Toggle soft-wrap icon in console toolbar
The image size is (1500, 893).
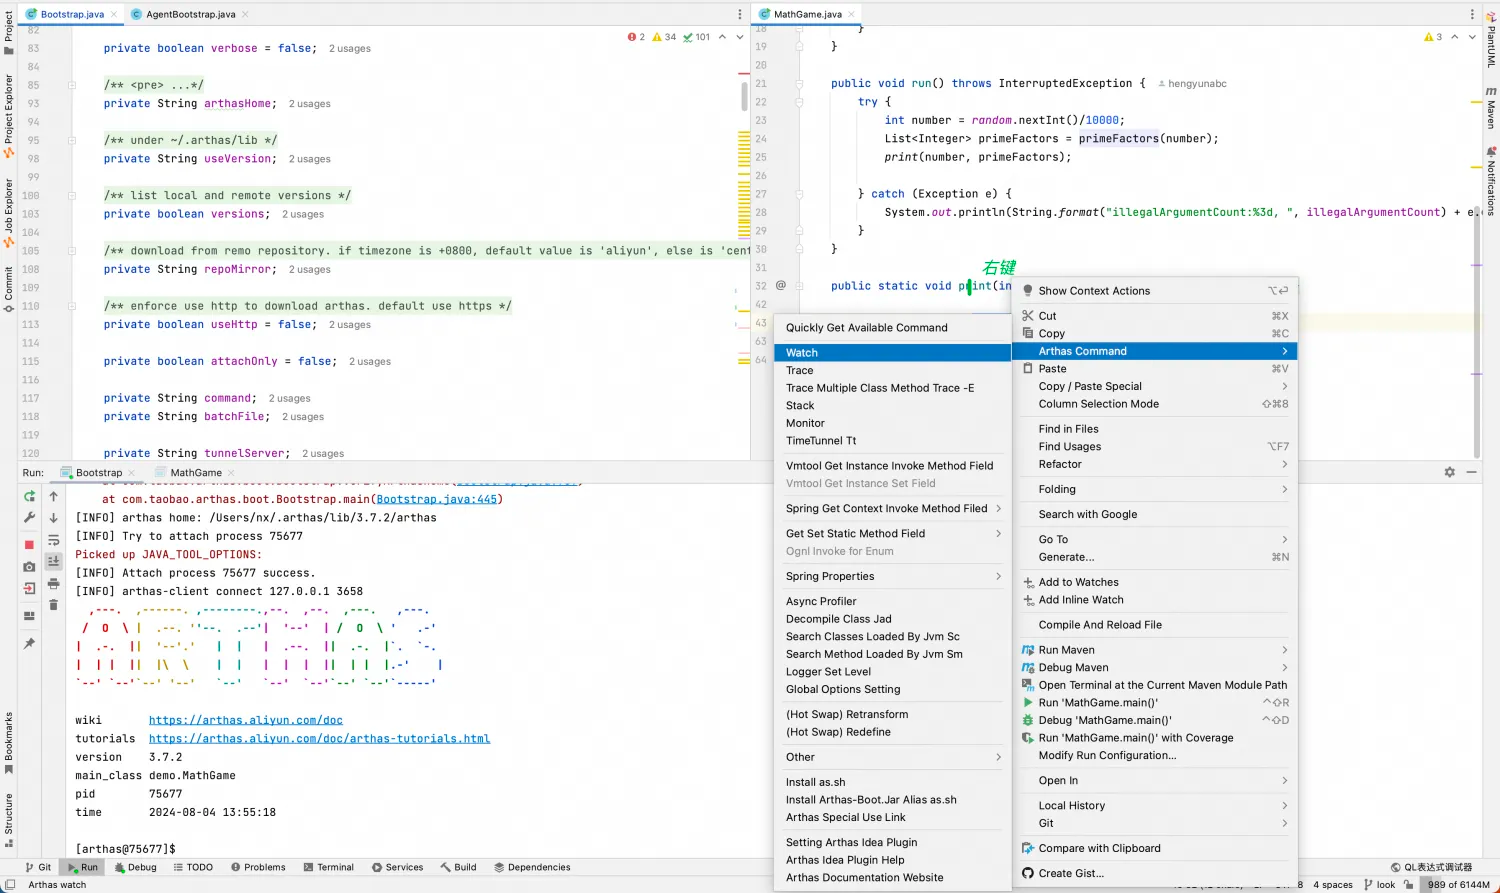pyautogui.click(x=54, y=540)
